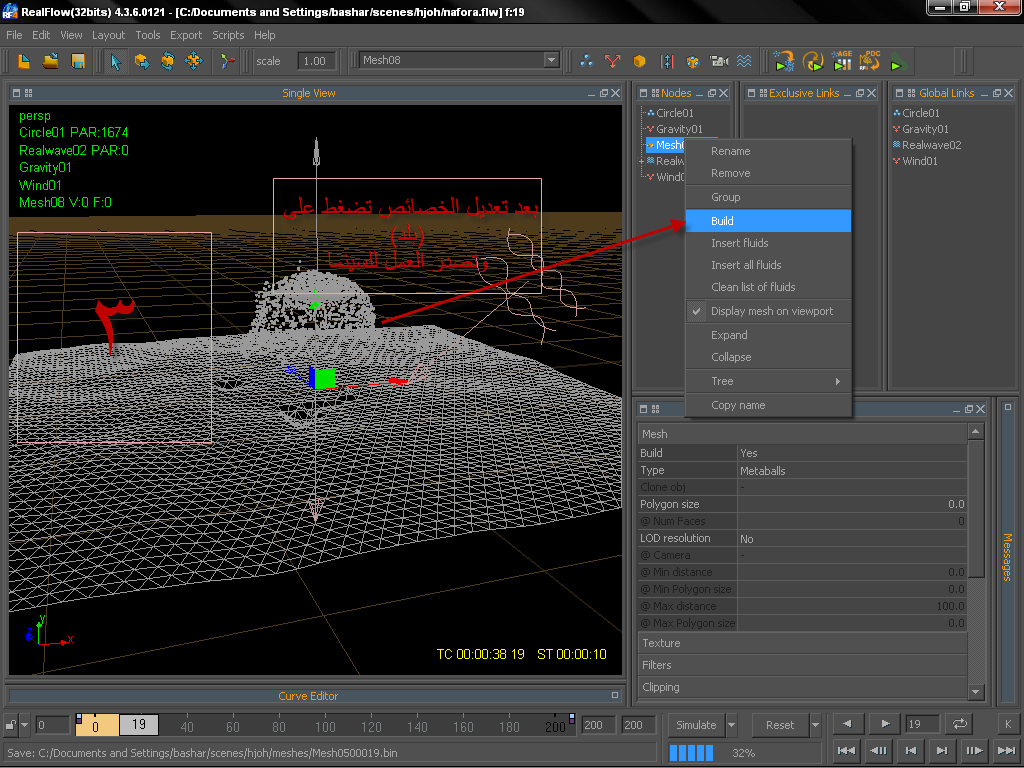1024x768 pixels.
Task: Select Realwave02 in Global Links
Action: (931, 145)
